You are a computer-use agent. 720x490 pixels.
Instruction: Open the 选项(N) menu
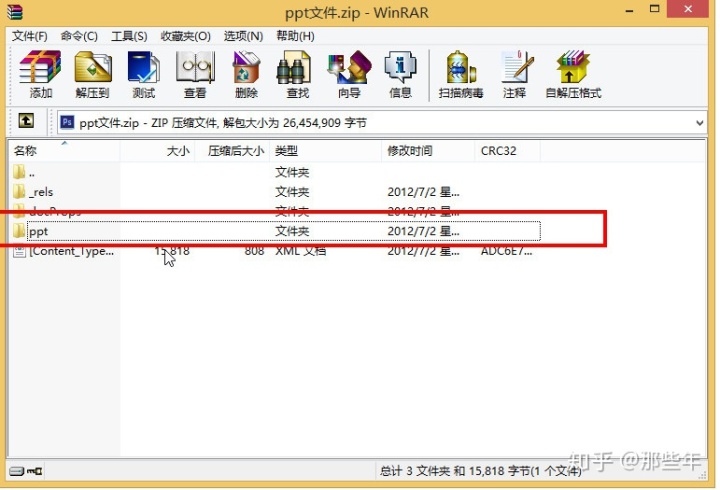click(243, 36)
